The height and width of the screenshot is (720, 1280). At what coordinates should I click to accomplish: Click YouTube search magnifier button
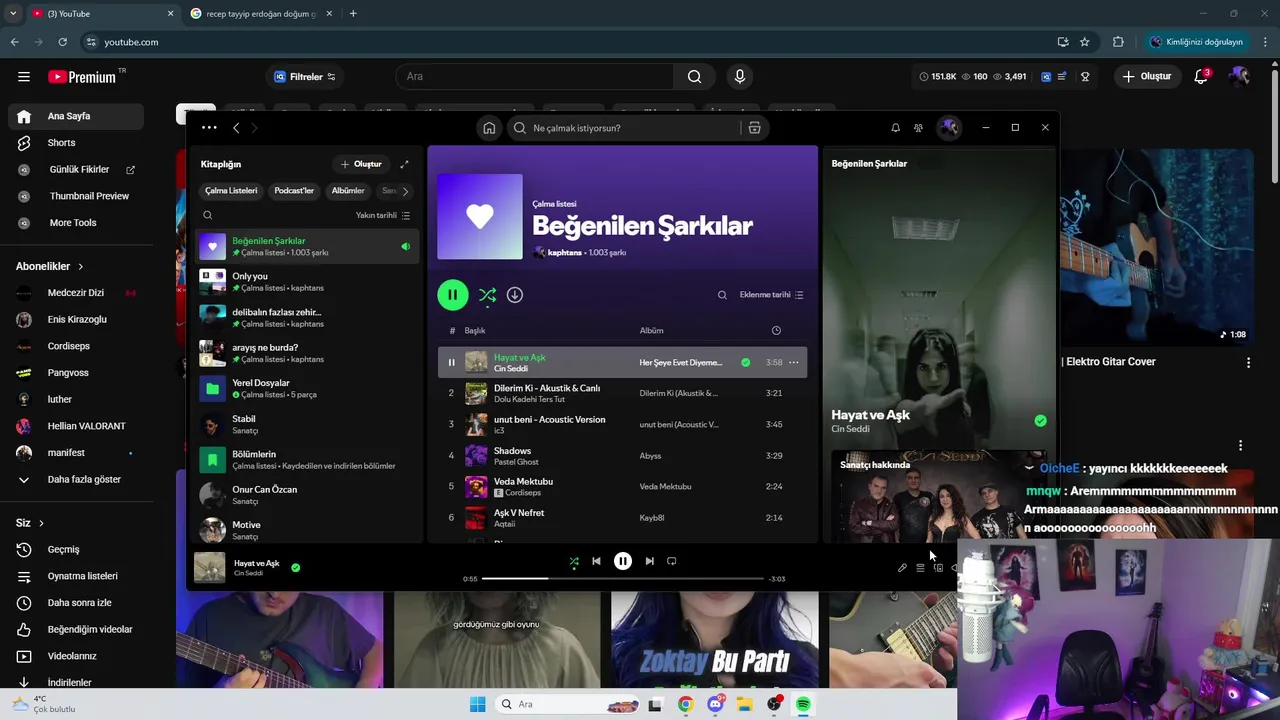coord(694,76)
